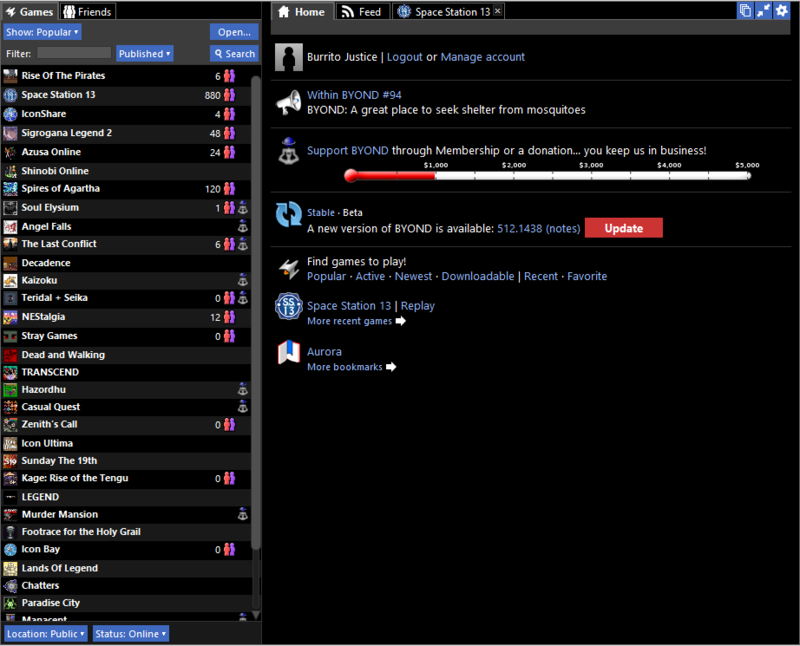Click the megaphone announcement icon
Screen dimensions: 800x646
pos(289,102)
